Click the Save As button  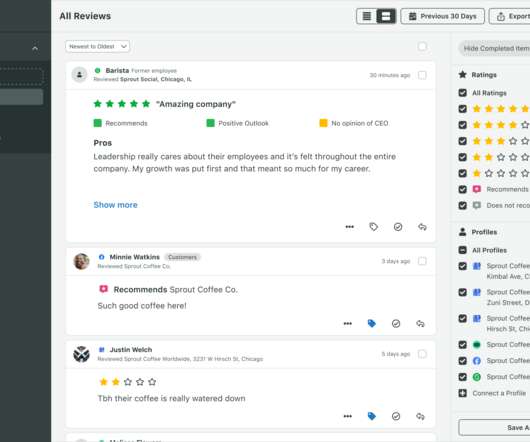pyautogui.click(x=495, y=427)
